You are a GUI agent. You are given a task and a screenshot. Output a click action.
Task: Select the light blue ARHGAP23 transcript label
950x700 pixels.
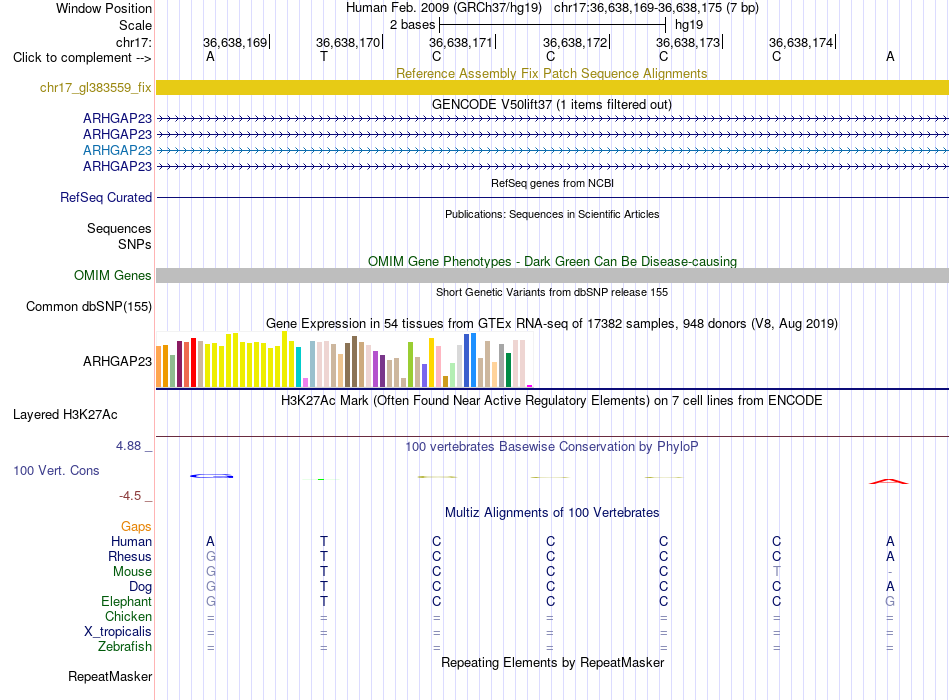[x=118, y=150]
